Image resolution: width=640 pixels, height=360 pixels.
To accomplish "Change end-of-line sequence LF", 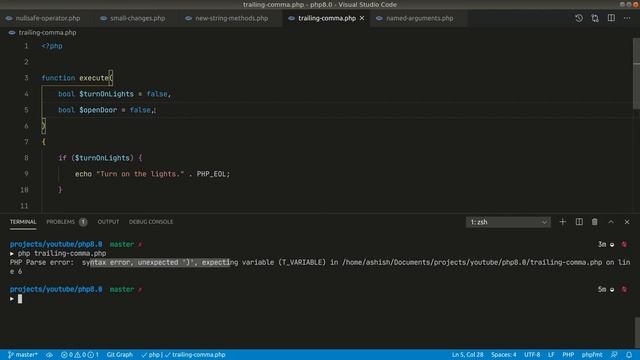I will tap(551, 355).
